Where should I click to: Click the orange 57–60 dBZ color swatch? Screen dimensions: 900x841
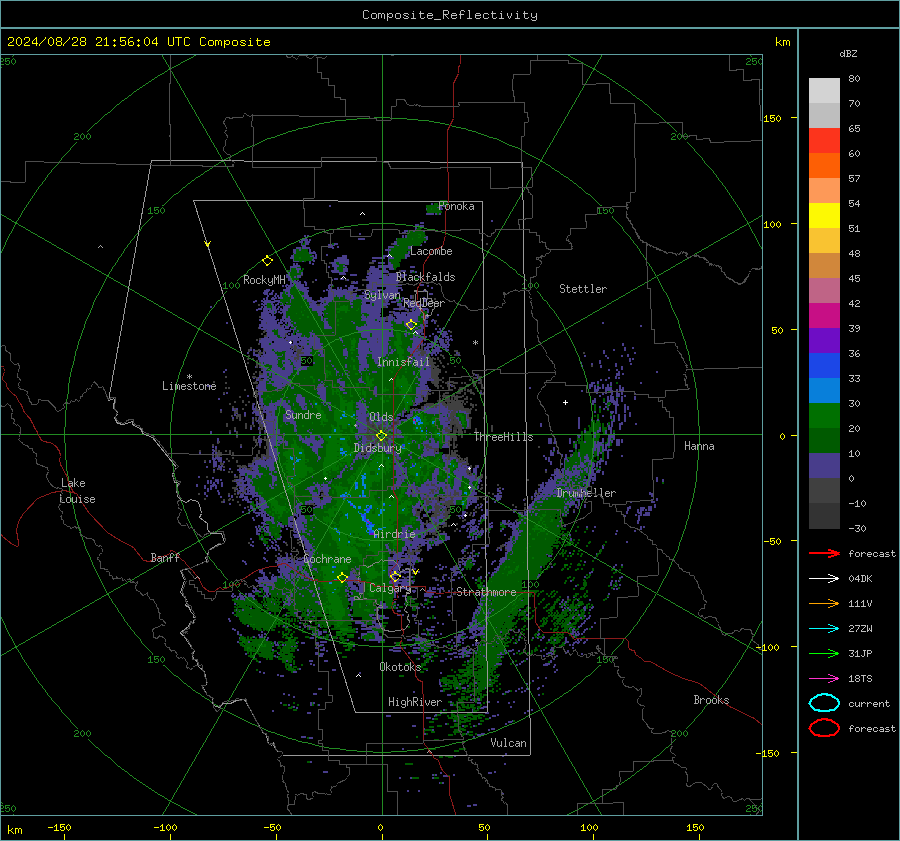824,166
